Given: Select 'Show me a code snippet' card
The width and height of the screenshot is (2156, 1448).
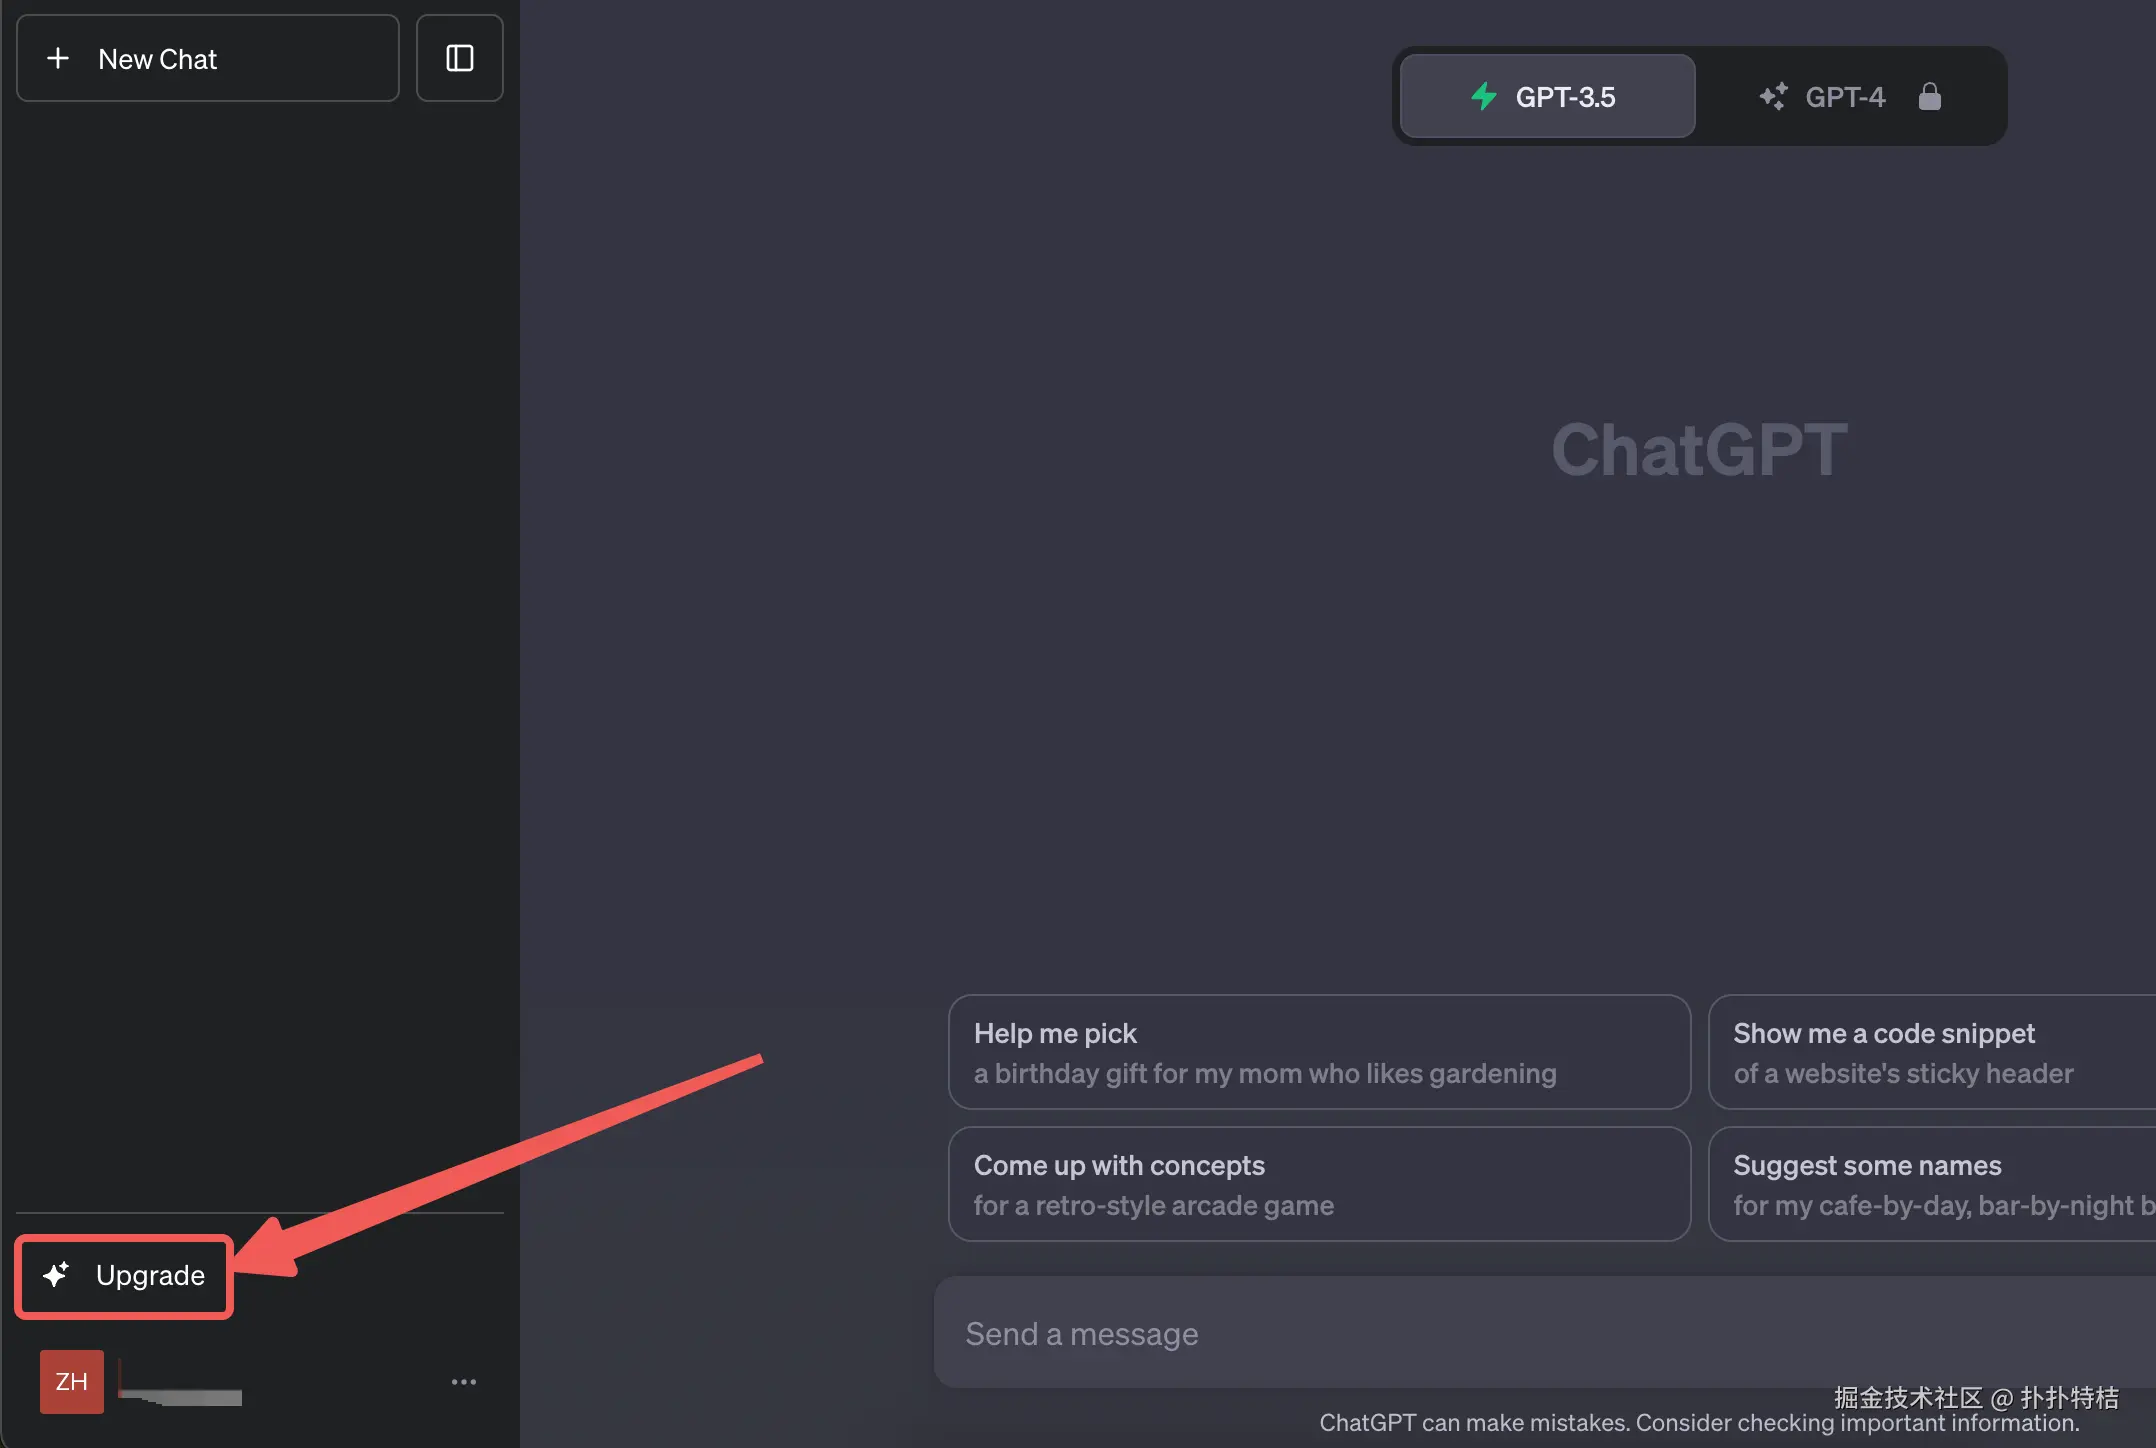Looking at the screenshot, I should (1930, 1052).
